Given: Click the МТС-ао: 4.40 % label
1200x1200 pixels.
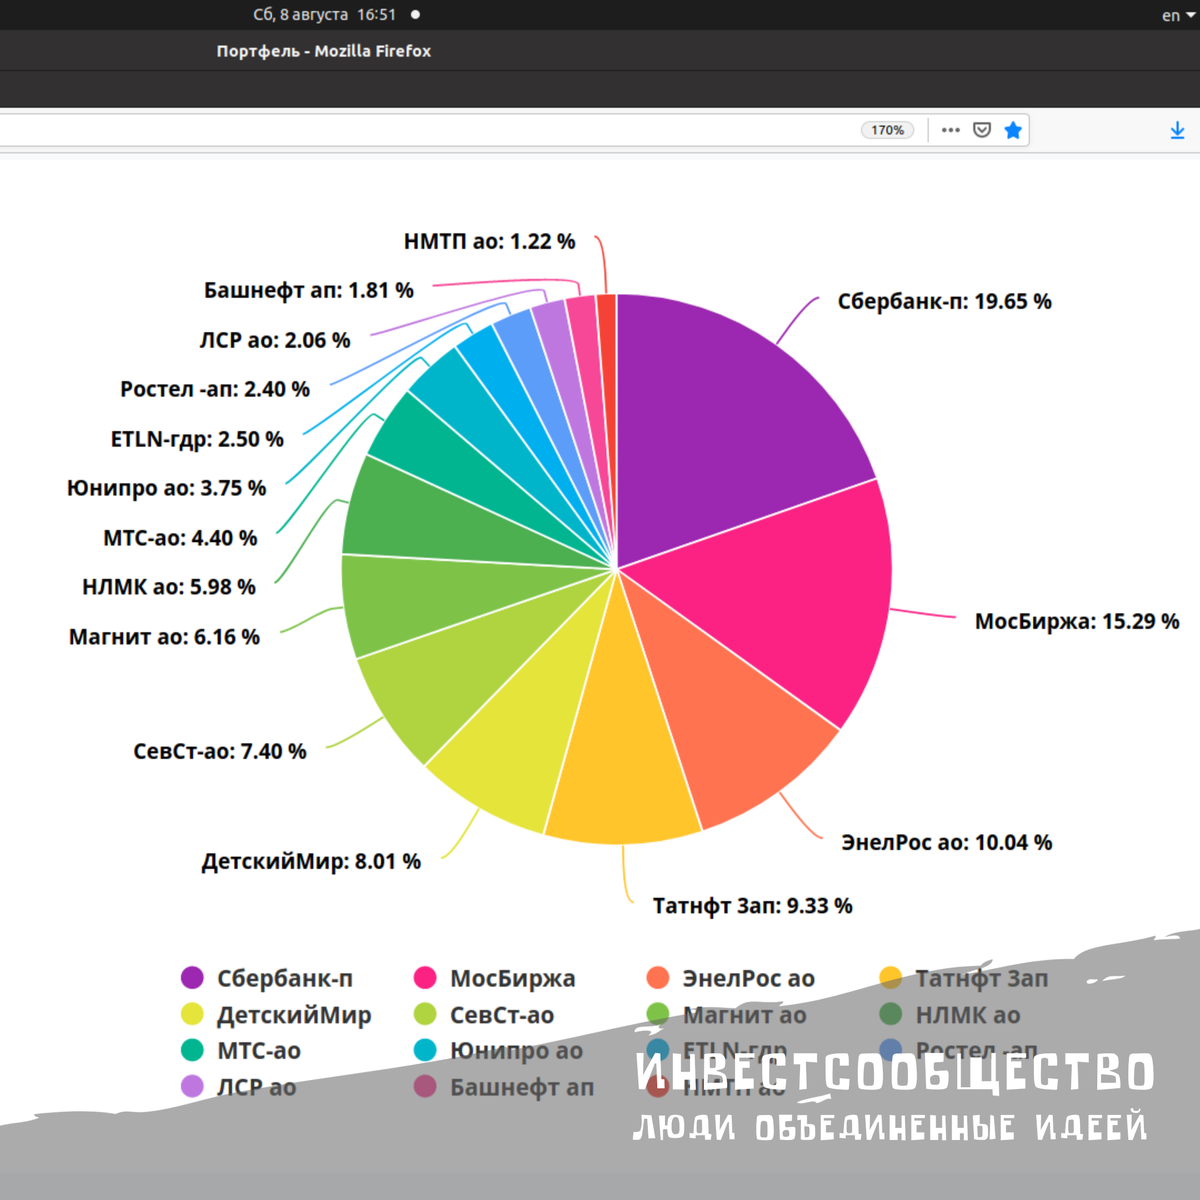Looking at the screenshot, I should click(180, 538).
